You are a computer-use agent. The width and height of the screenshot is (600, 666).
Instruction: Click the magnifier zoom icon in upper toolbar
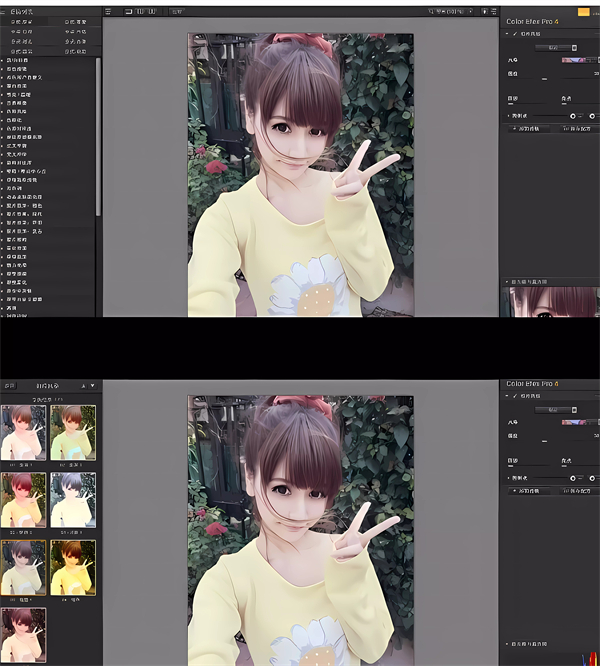pyautogui.click(x=431, y=11)
